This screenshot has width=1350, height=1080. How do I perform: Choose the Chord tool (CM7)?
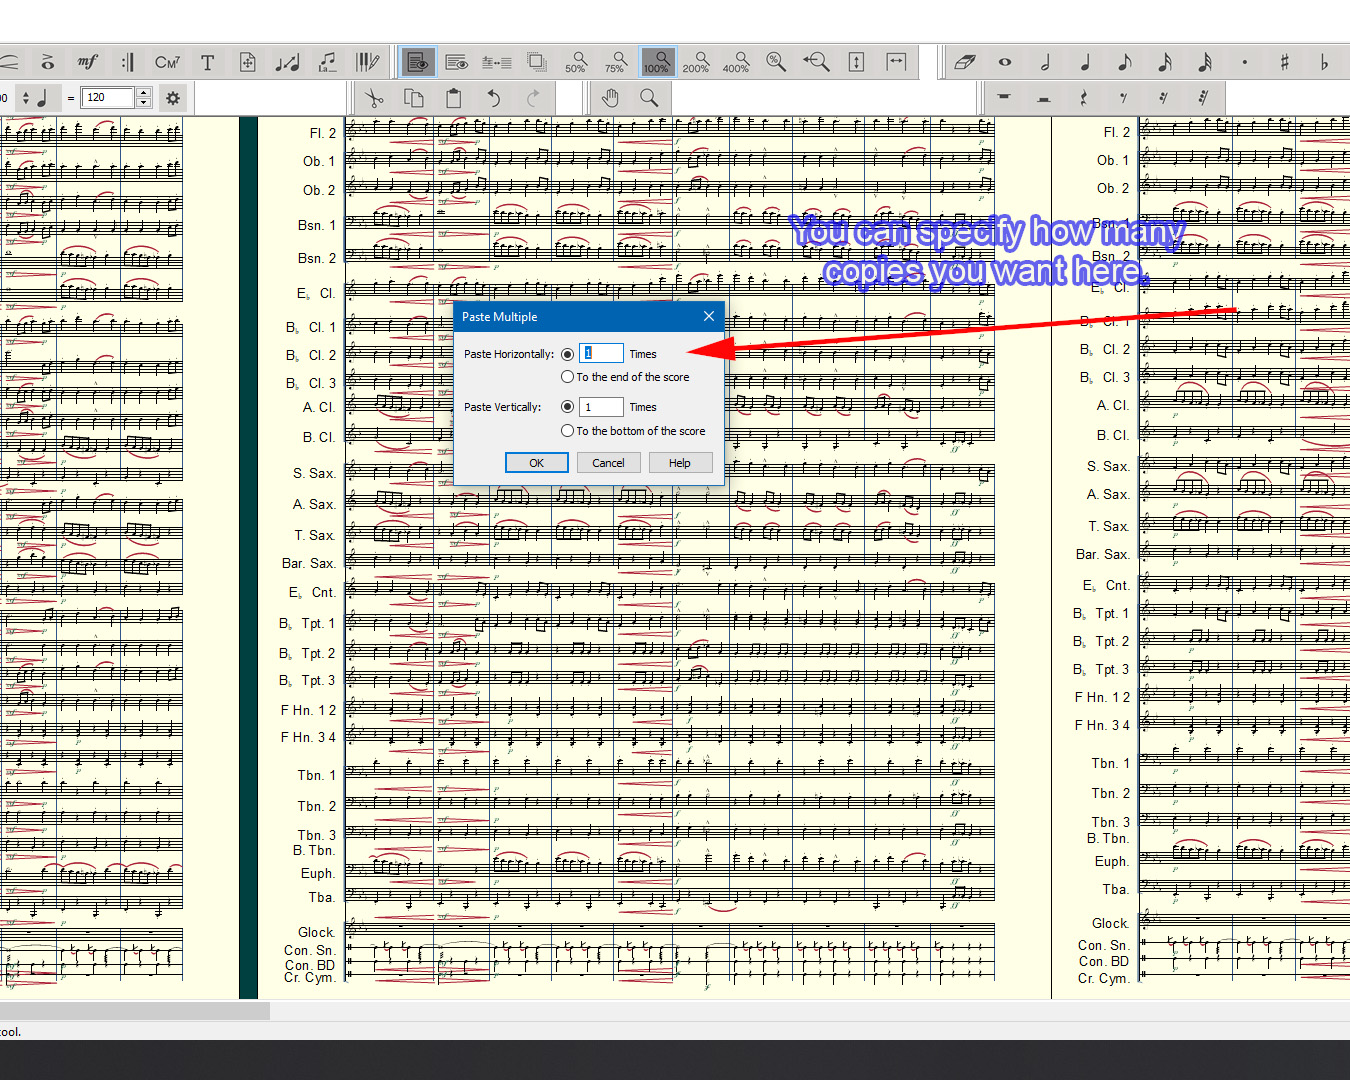click(x=167, y=62)
